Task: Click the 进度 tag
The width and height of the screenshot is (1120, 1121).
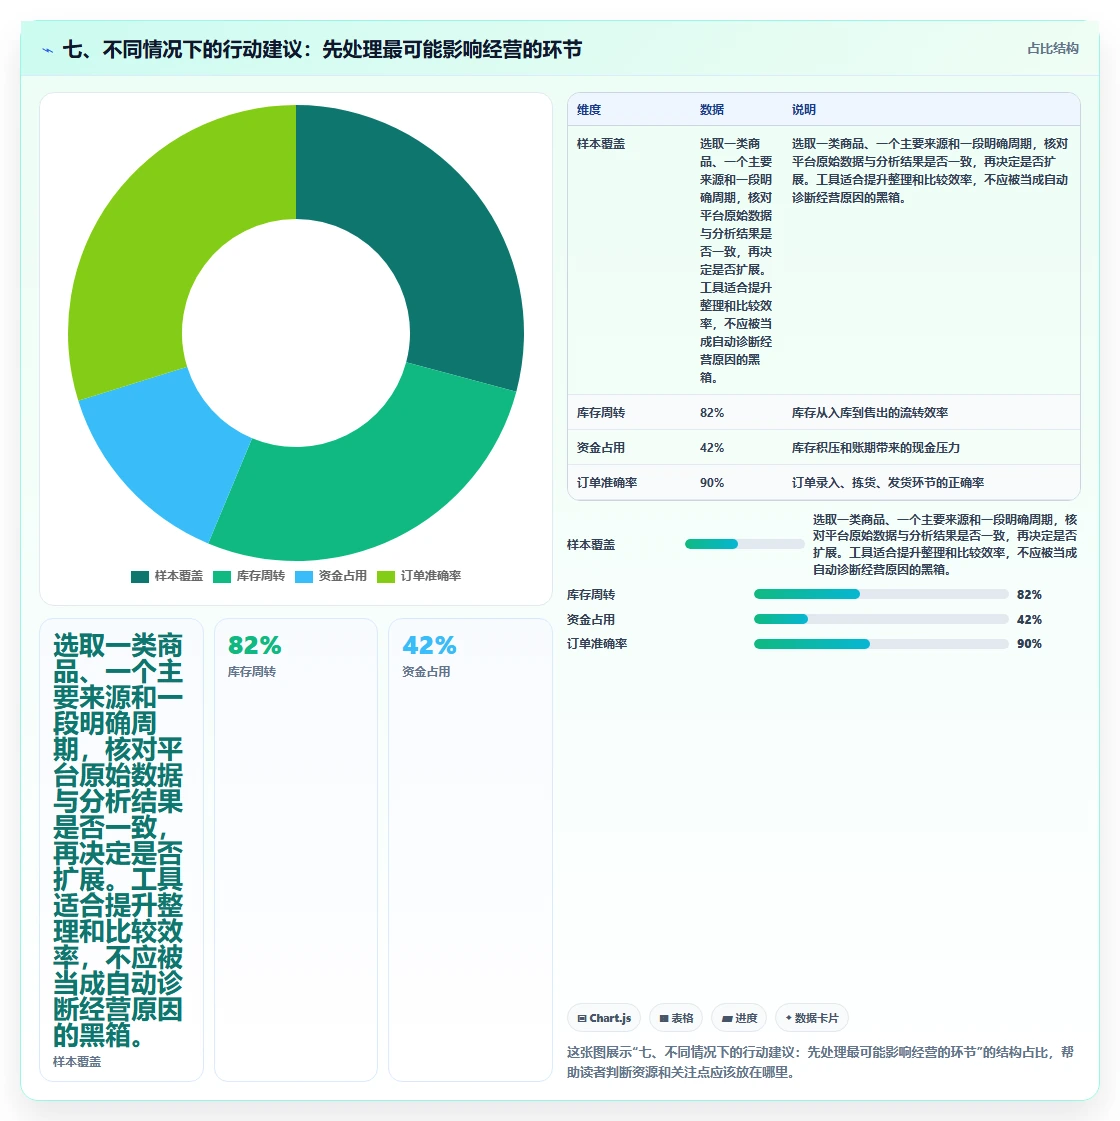Action: (739, 1018)
